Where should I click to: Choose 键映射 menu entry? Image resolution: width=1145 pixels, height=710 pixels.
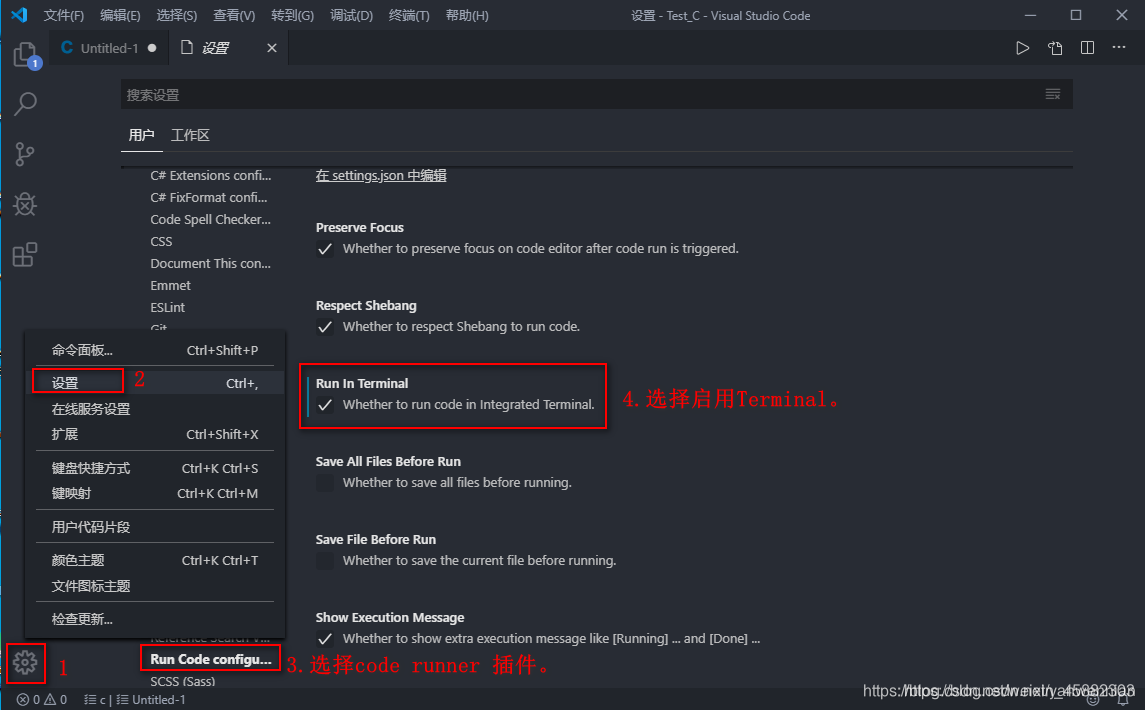[155, 494]
